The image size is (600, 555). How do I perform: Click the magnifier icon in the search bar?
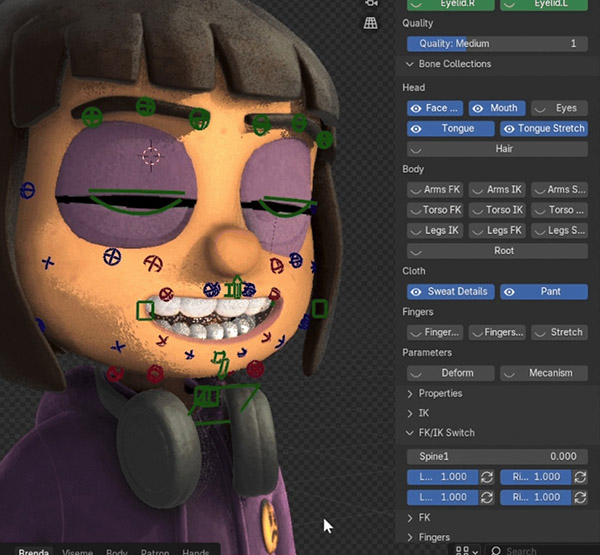point(497,550)
